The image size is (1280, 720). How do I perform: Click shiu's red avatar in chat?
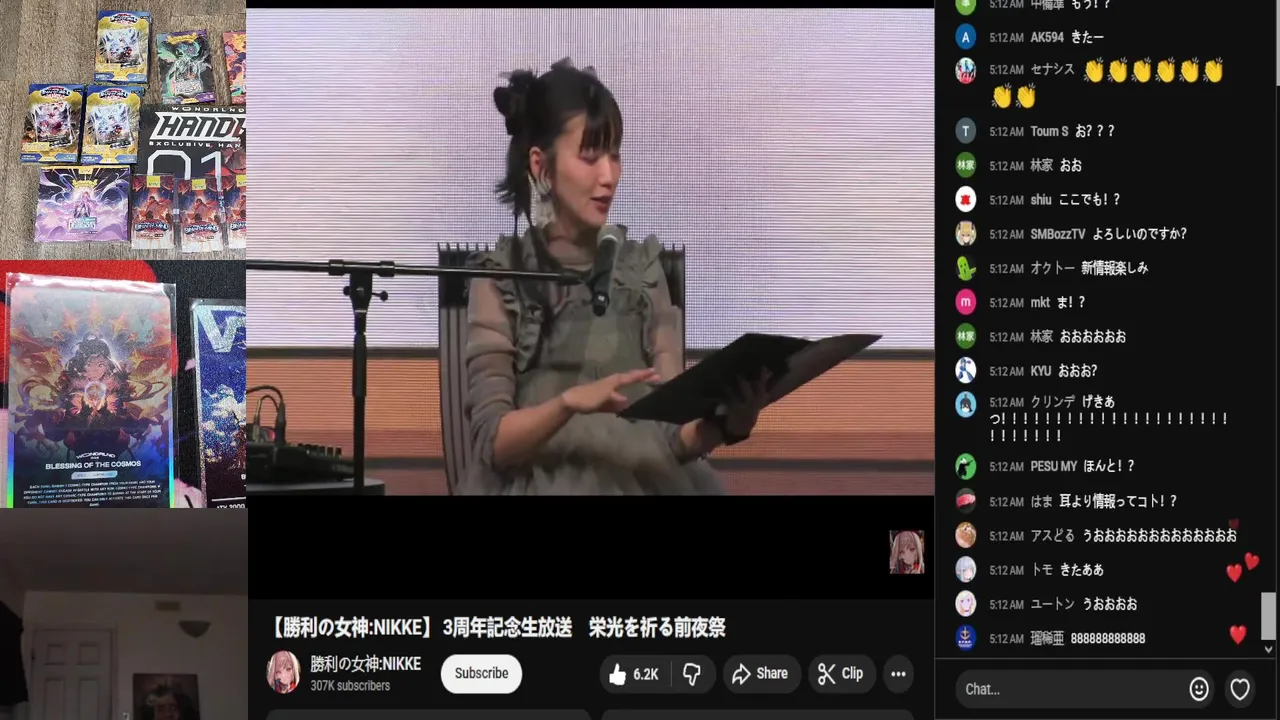pos(965,200)
